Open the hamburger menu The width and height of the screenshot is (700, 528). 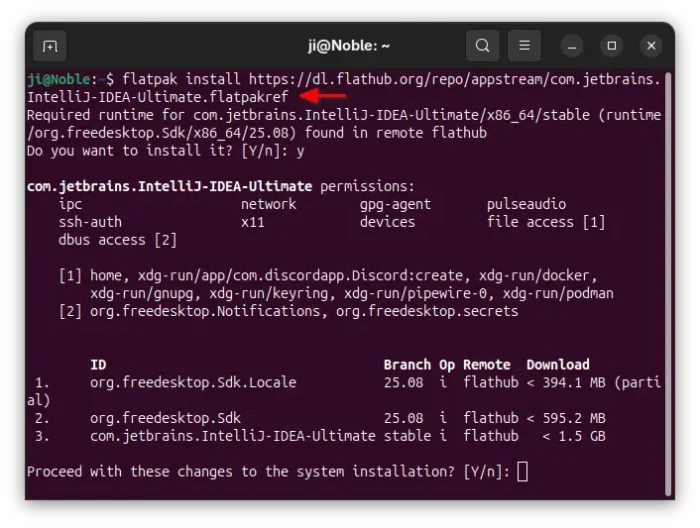click(523, 46)
